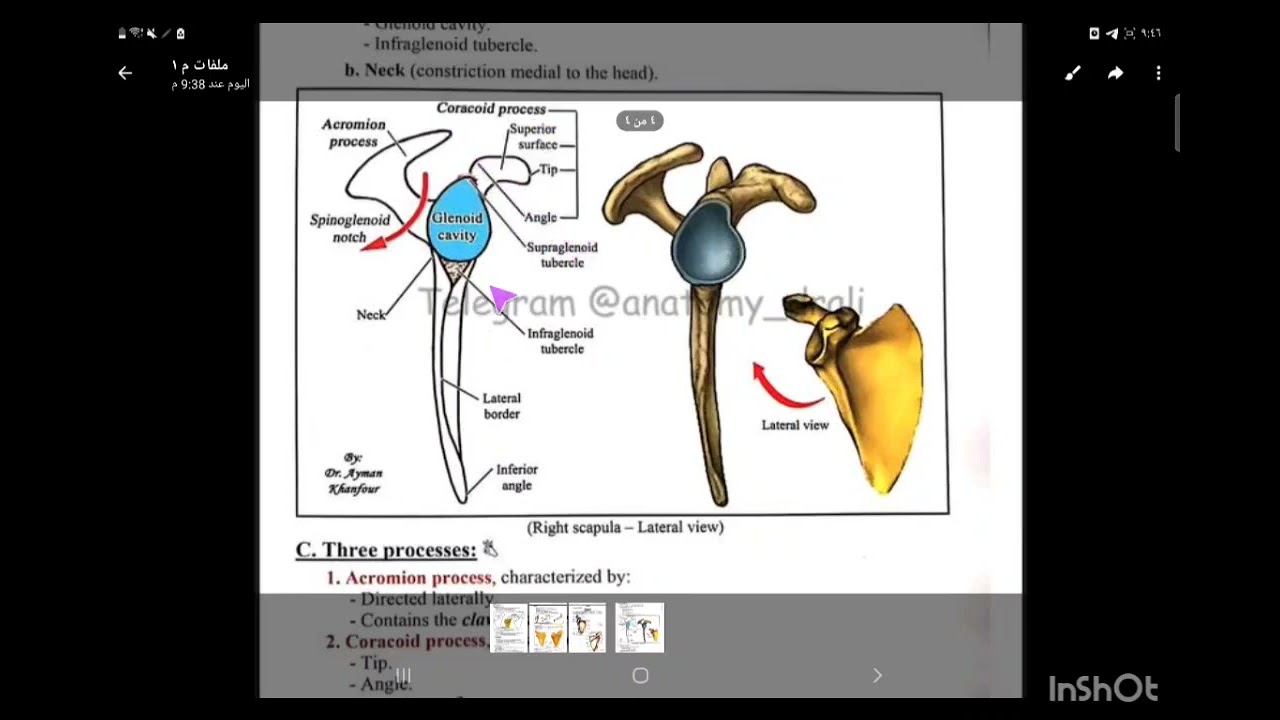
Task: Tap the 'Glenoid cavity' label in the diagram
Action: coord(457,226)
